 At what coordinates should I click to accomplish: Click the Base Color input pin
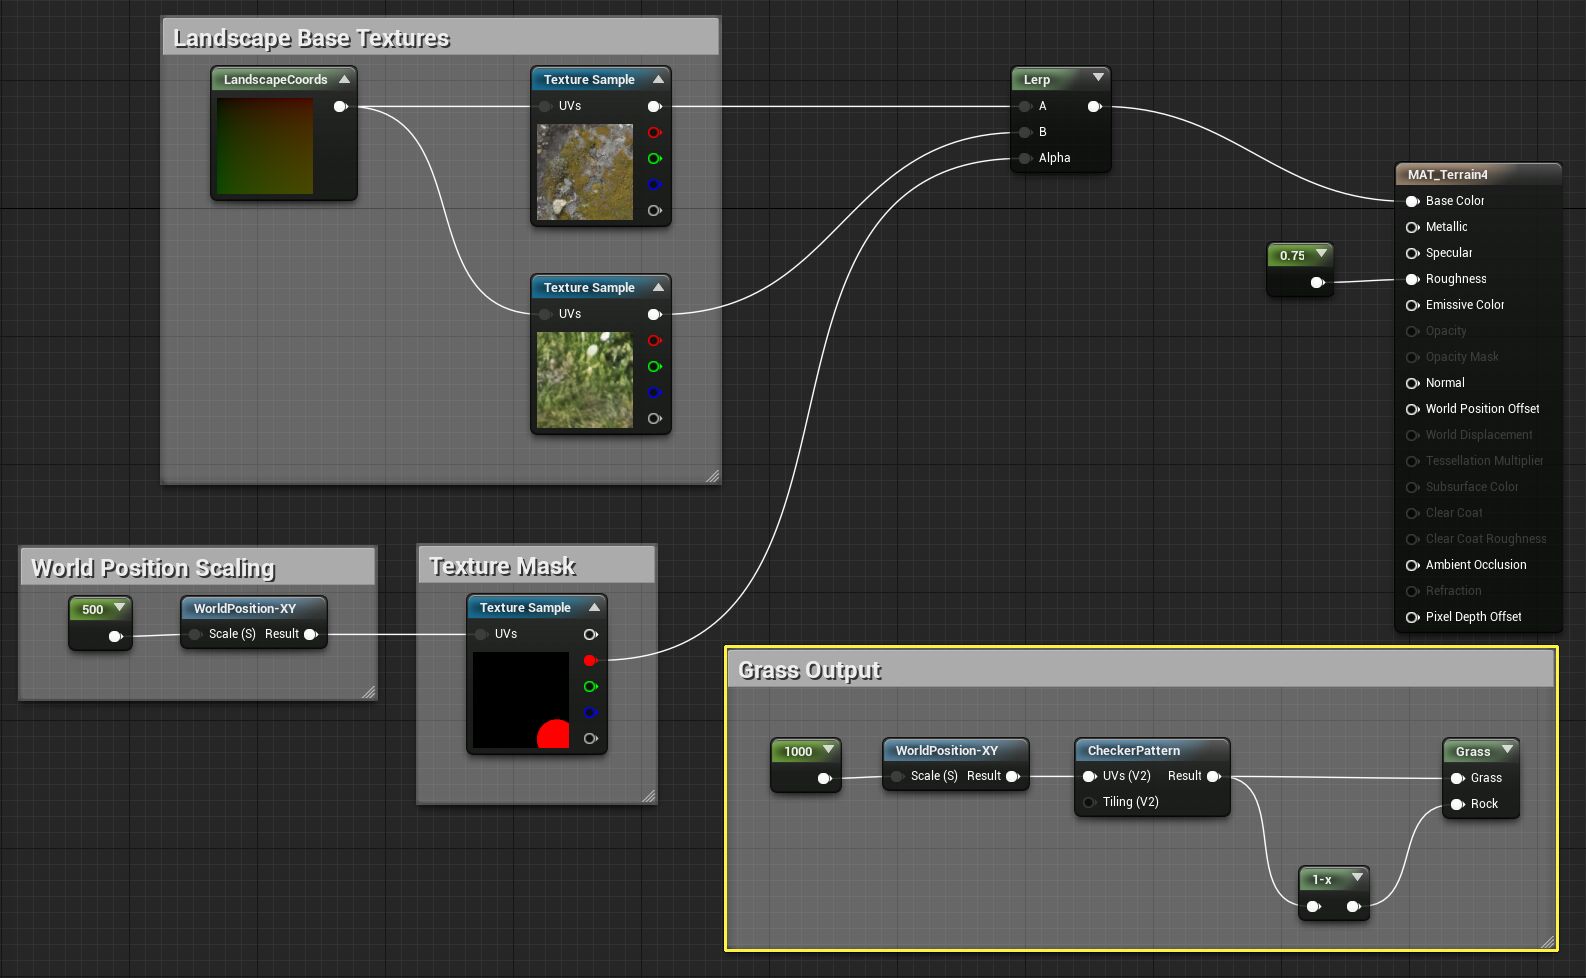1412,201
